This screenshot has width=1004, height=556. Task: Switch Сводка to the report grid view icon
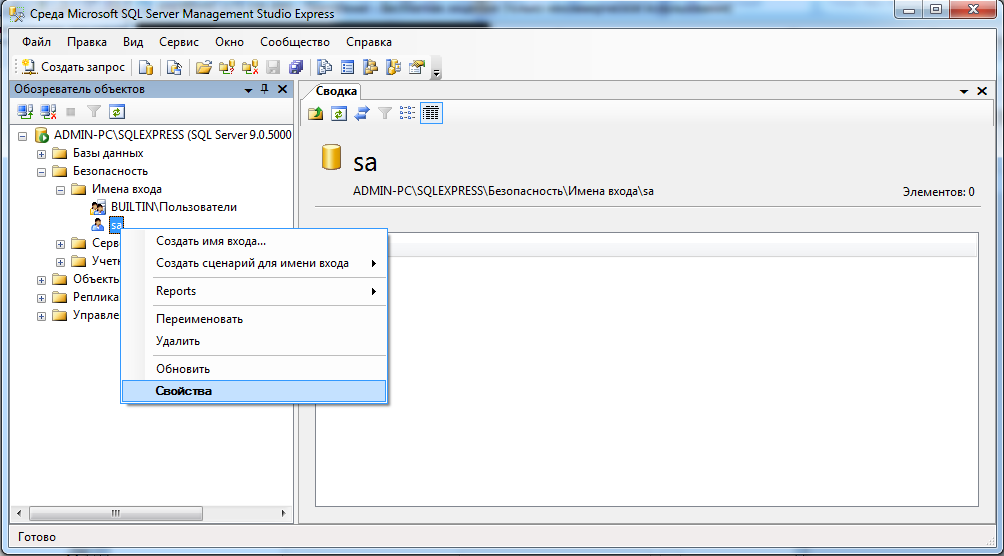(x=432, y=113)
